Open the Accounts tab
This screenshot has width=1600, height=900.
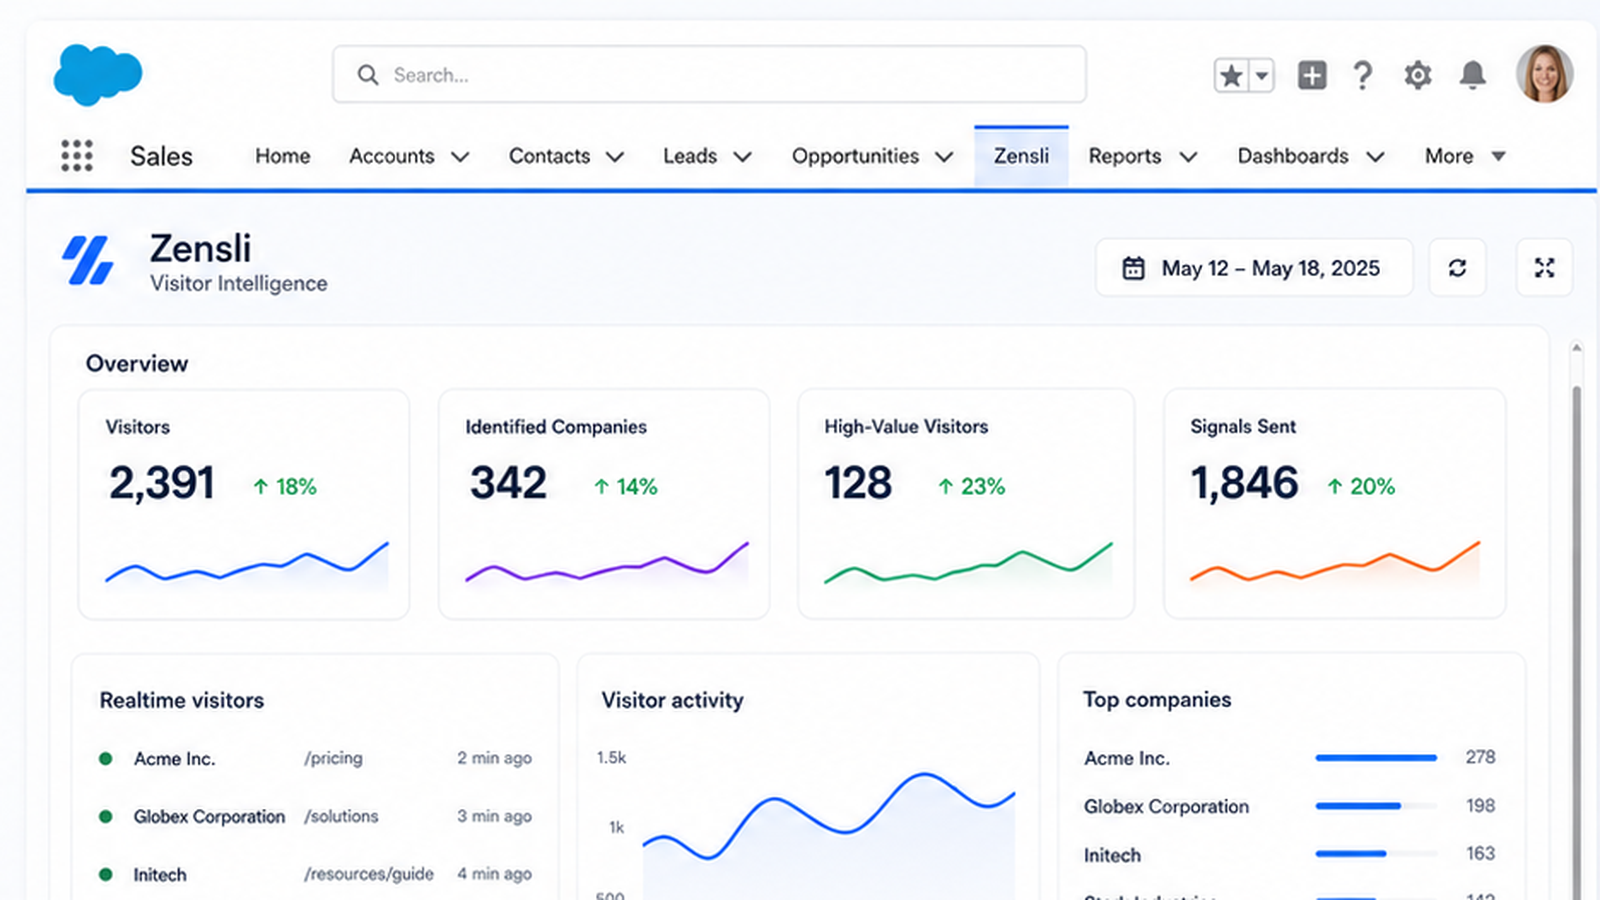pos(391,156)
